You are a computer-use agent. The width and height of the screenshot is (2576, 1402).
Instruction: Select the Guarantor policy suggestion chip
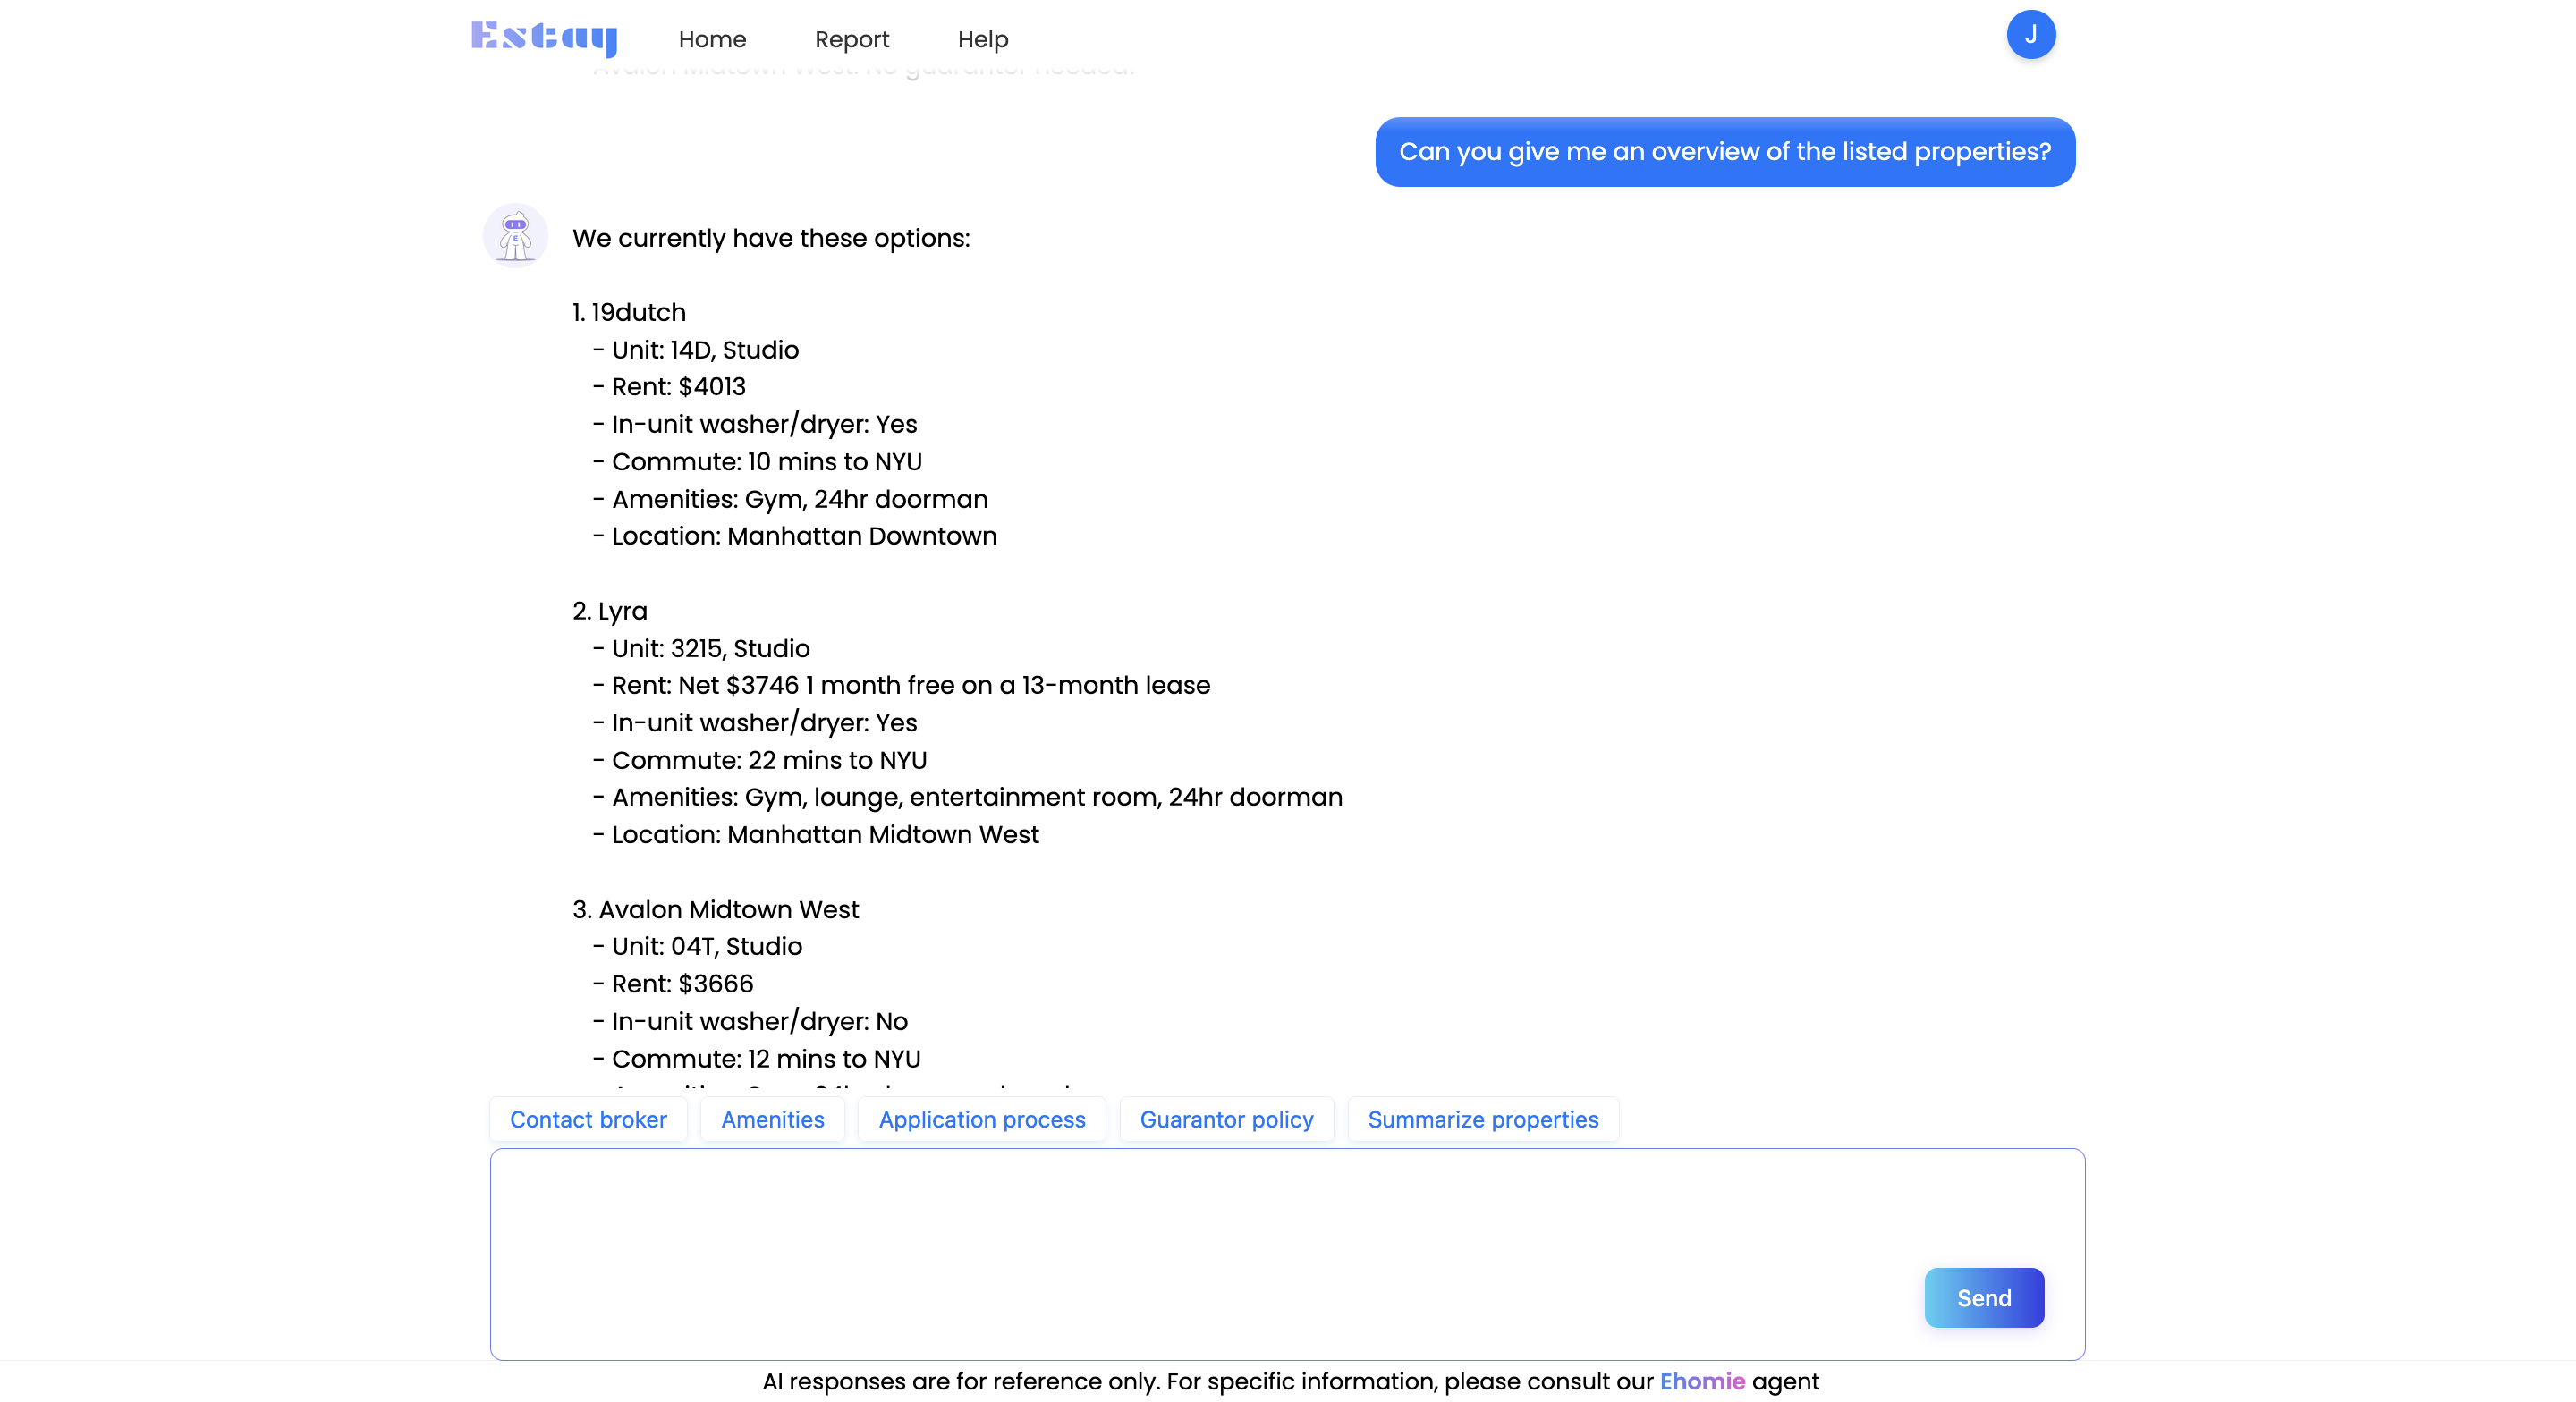pos(1226,1119)
